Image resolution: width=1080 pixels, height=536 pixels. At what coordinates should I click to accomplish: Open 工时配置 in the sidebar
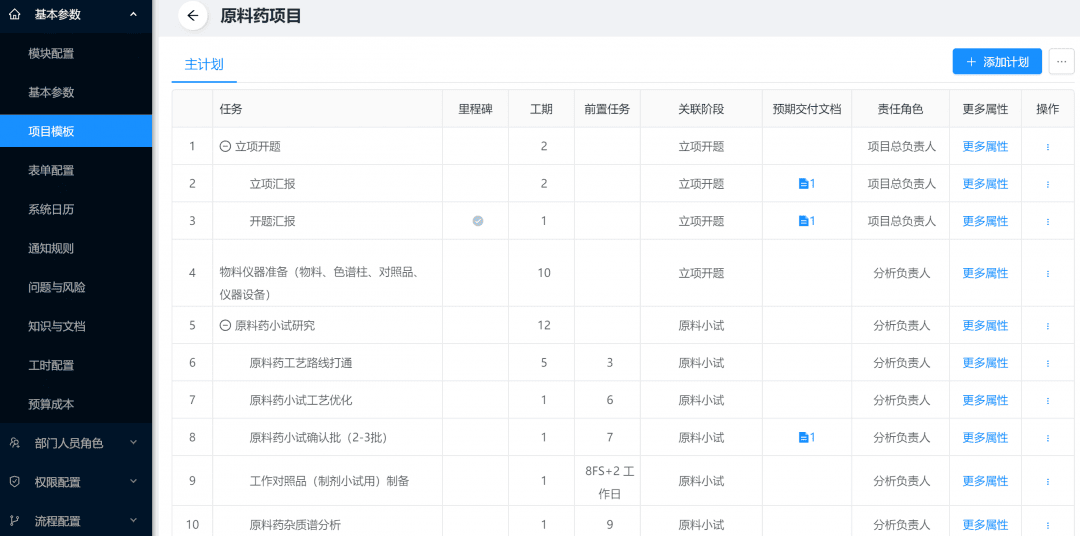click(76, 365)
